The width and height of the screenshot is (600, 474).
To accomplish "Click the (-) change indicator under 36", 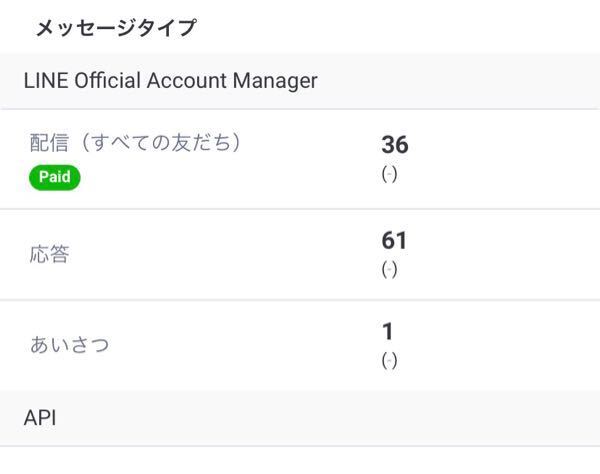I will [x=389, y=174].
